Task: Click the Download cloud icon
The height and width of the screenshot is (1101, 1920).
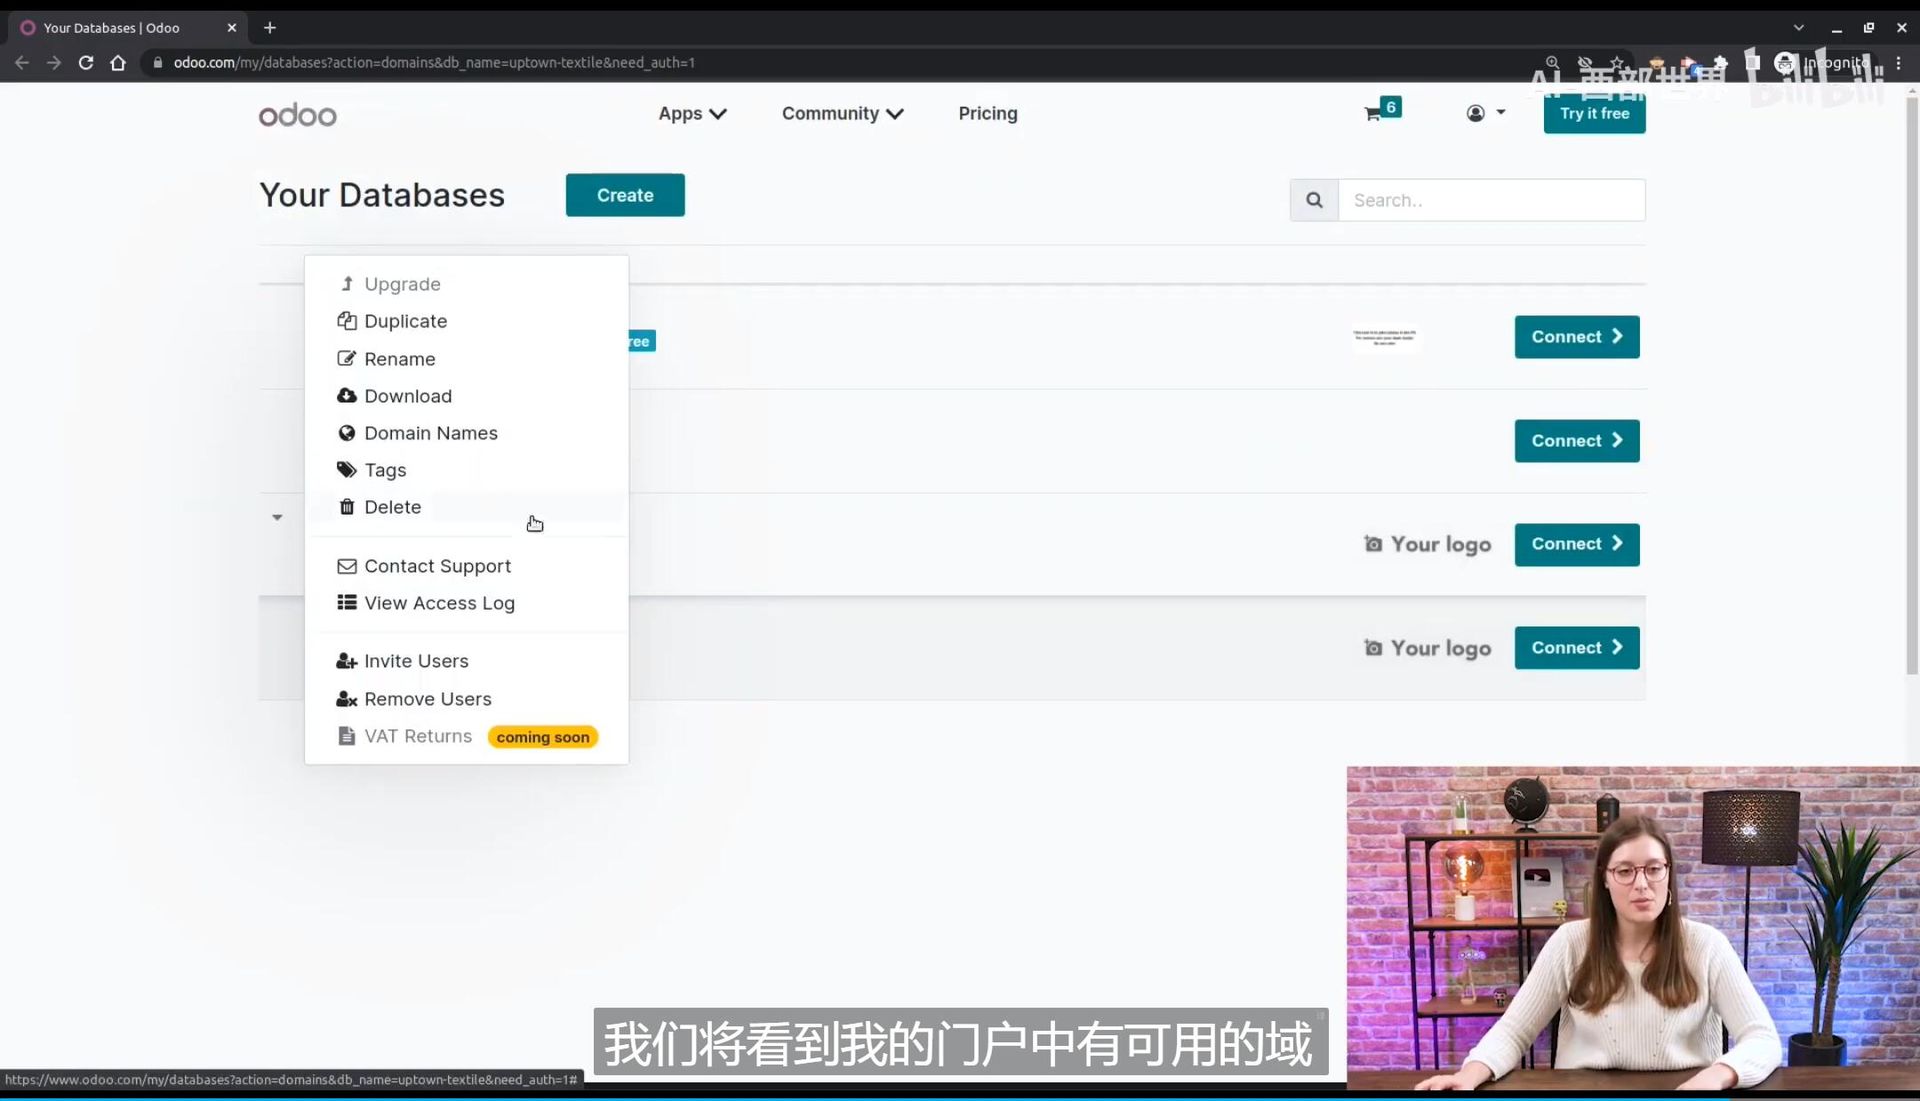Action: click(x=347, y=396)
